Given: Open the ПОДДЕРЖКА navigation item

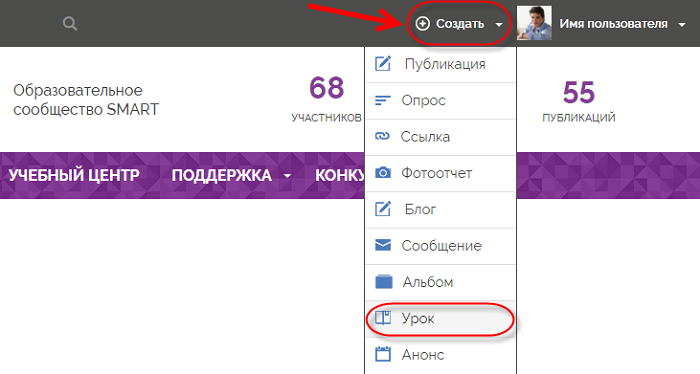Looking at the screenshot, I should pyautogui.click(x=221, y=175).
